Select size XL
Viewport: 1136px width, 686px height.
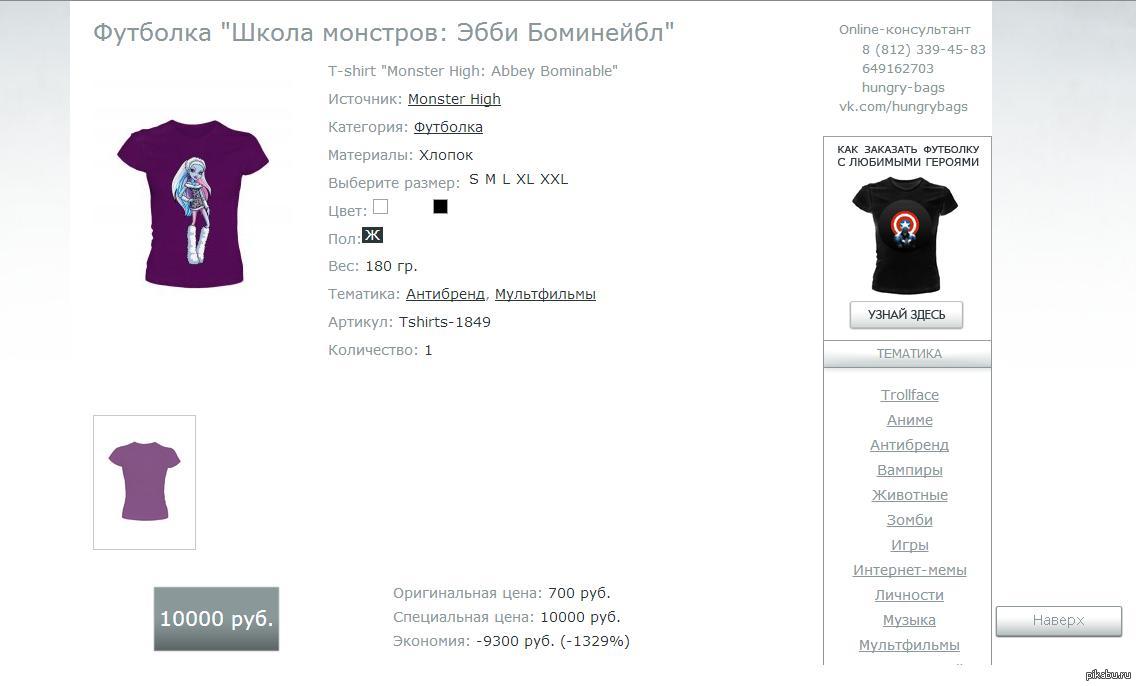pos(525,180)
